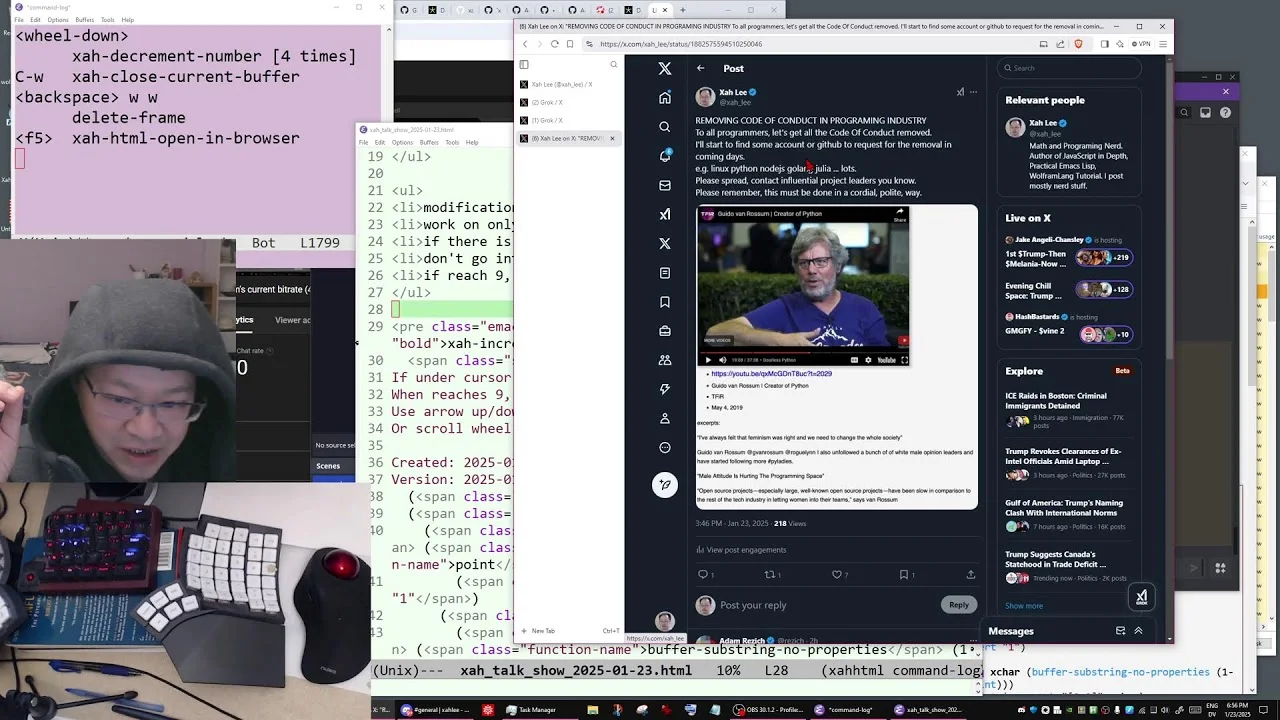1280x720 pixels.
Task: Click the Grok icon in X sidebar
Action: coord(665,214)
